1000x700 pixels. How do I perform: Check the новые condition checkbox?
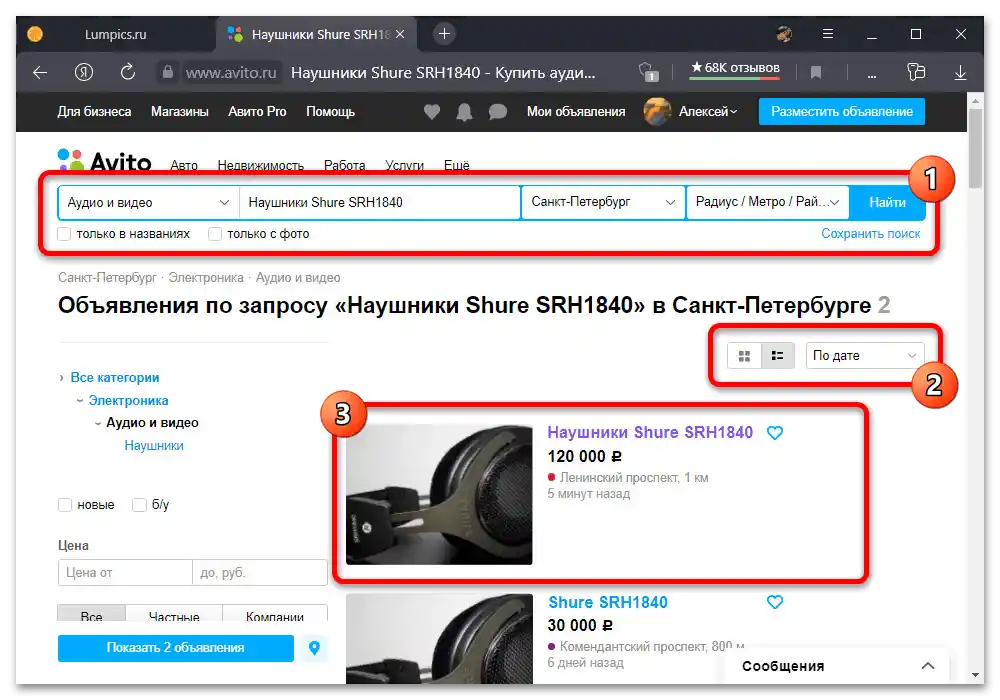click(x=64, y=505)
